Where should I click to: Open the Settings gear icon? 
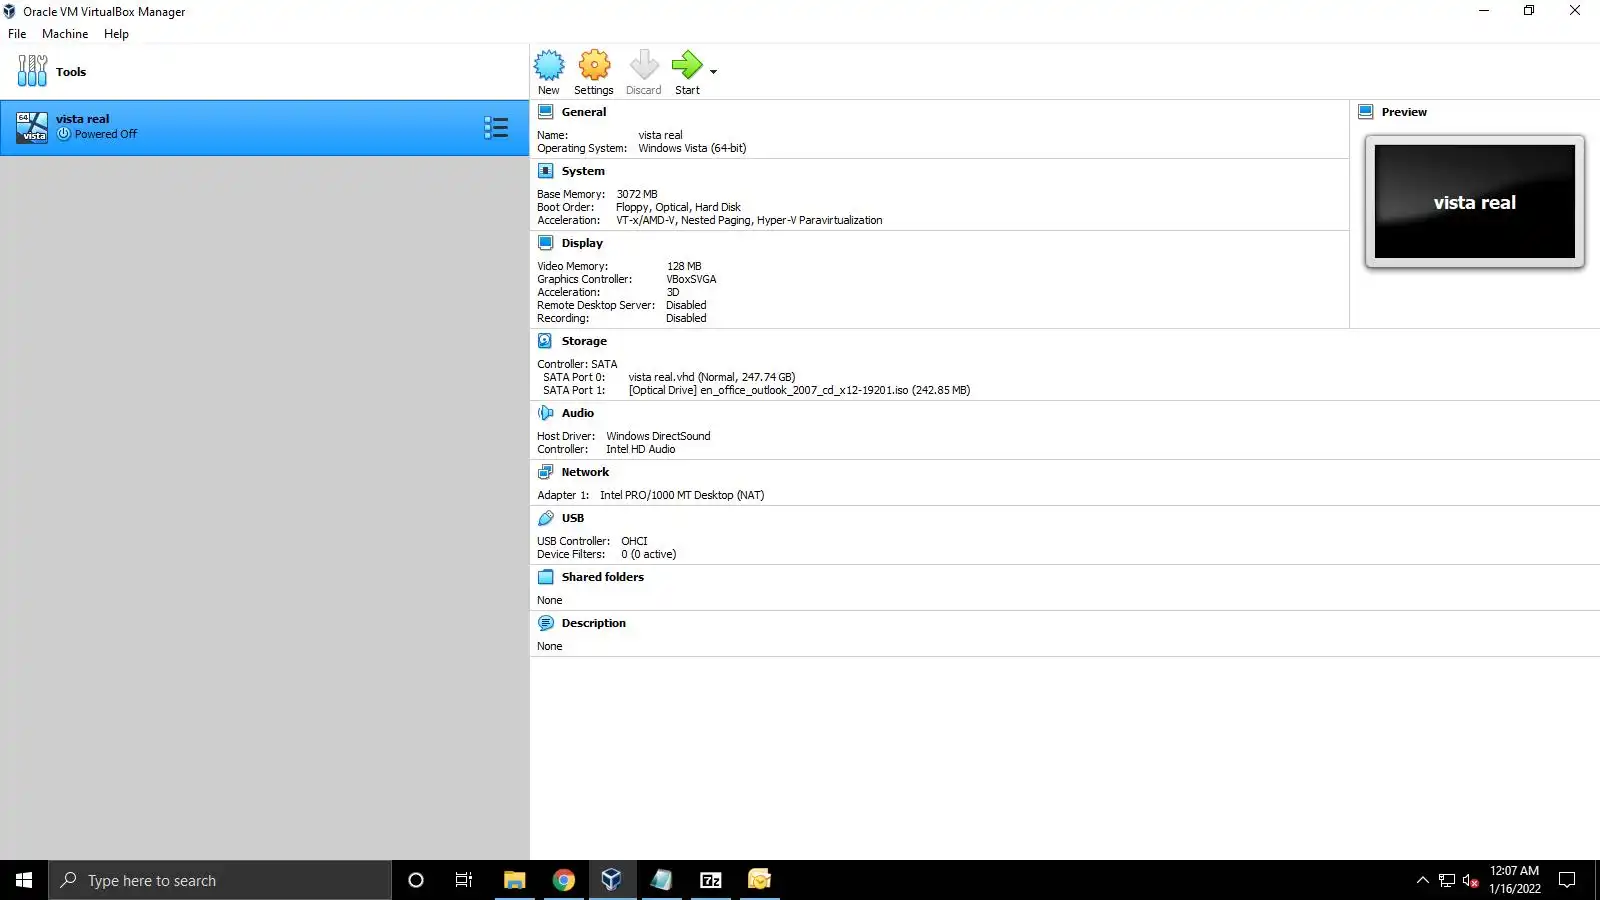pos(594,65)
